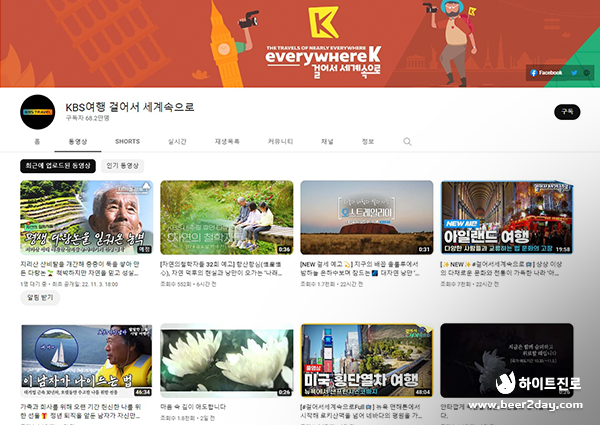This screenshot has height=425, width=600.
Task: Open the bench in green garden thumbnail
Action: point(227,217)
